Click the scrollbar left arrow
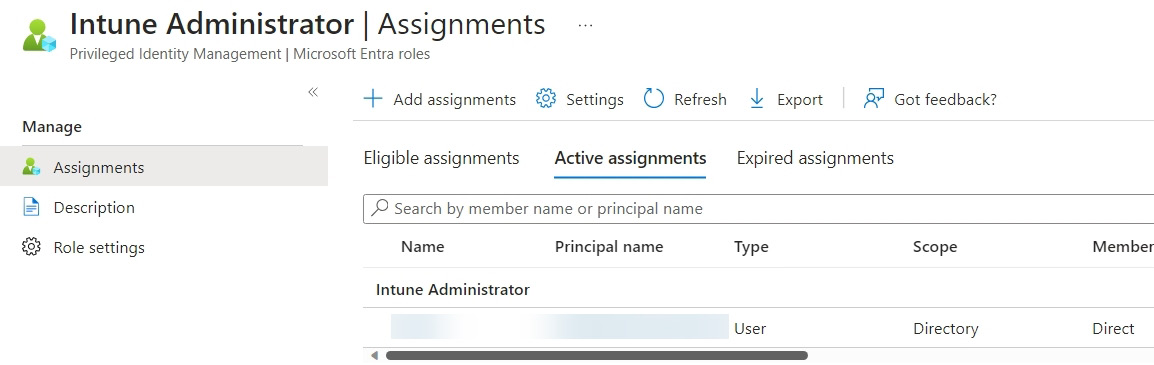This screenshot has height=365, width=1154. pyautogui.click(x=374, y=355)
